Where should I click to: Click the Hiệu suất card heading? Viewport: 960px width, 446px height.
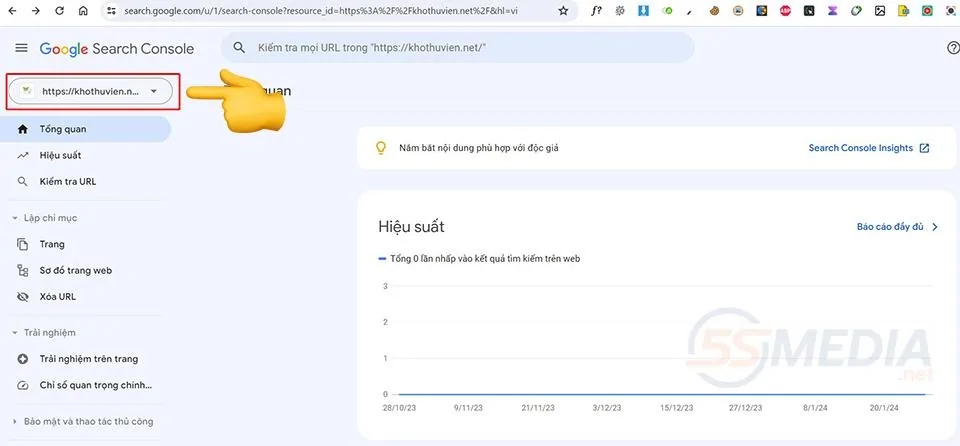(x=411, y=227)
